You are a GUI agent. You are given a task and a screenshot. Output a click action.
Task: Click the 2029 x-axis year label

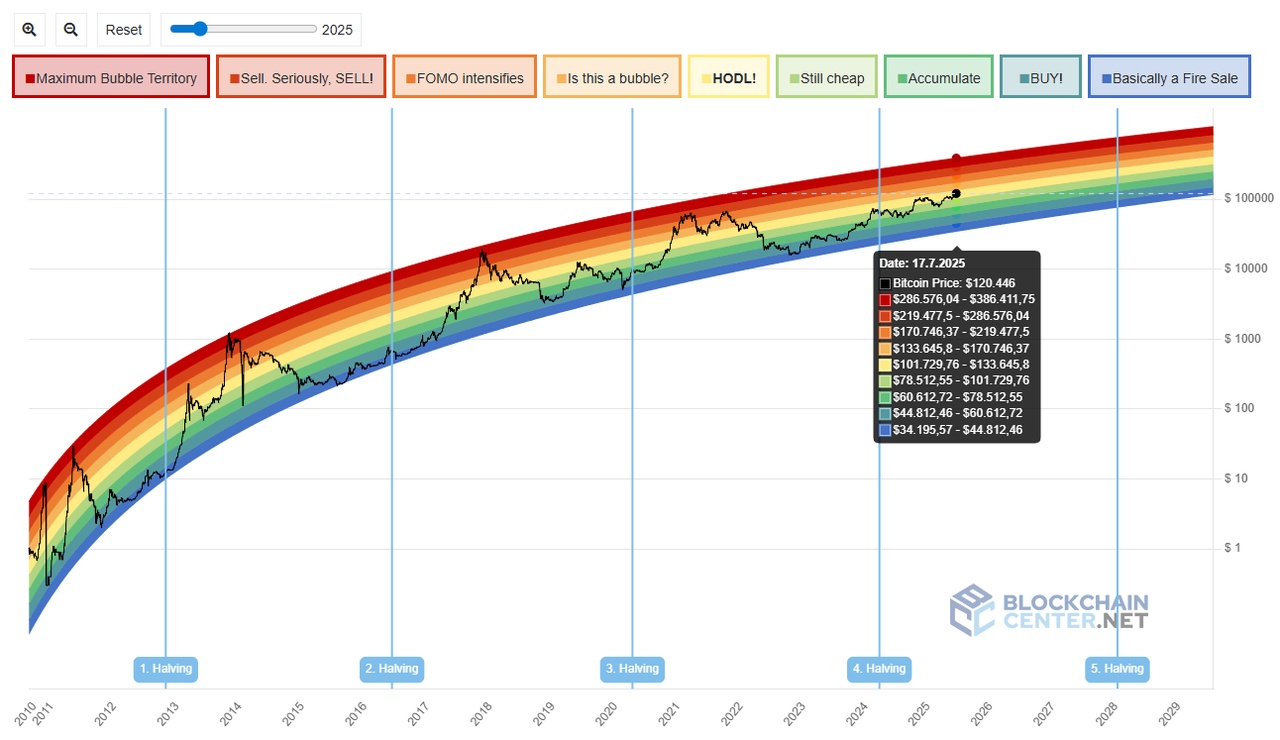(x=1169, y=713)
